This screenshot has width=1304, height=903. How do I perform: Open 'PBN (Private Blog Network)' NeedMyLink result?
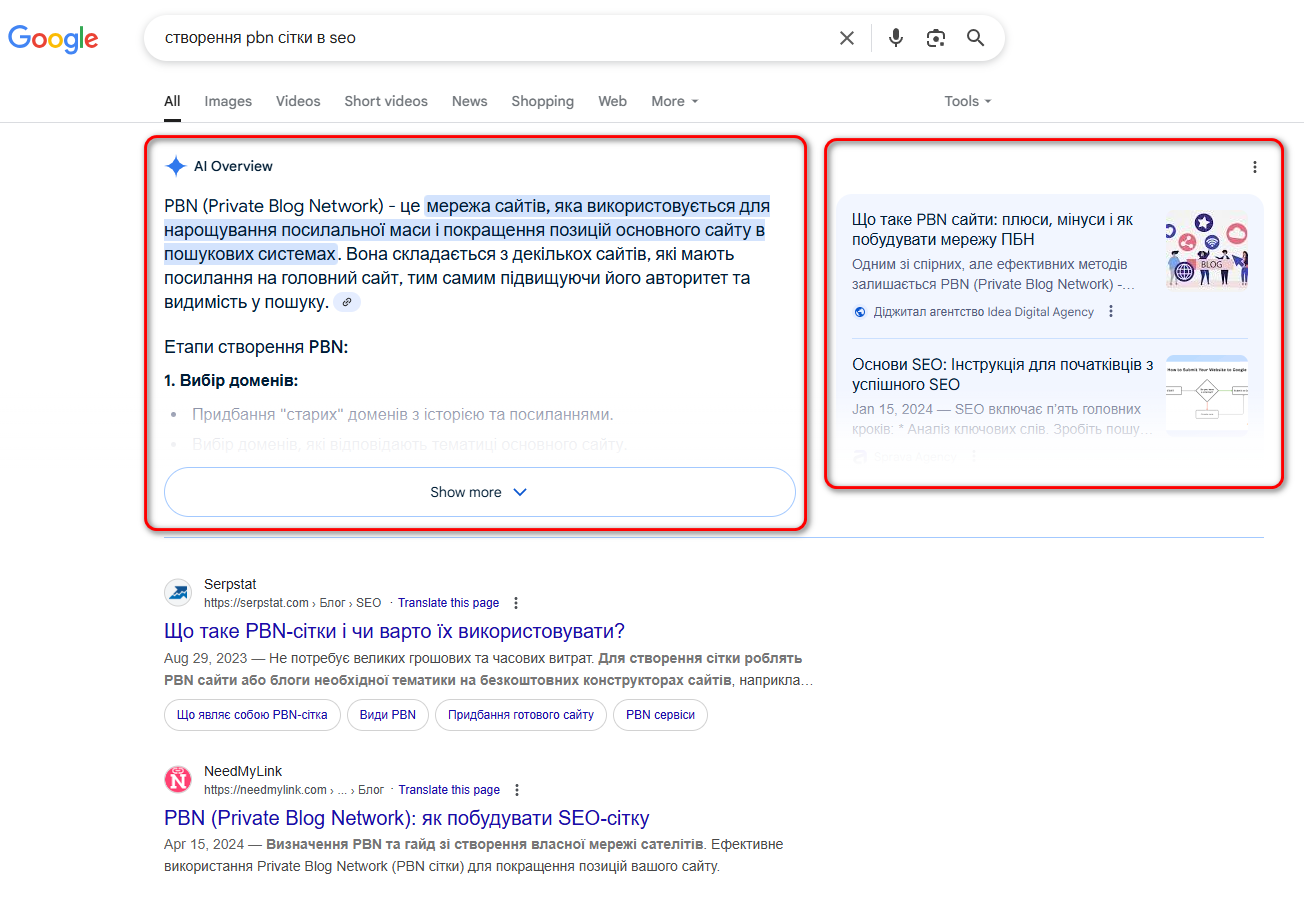pos(407,818)
